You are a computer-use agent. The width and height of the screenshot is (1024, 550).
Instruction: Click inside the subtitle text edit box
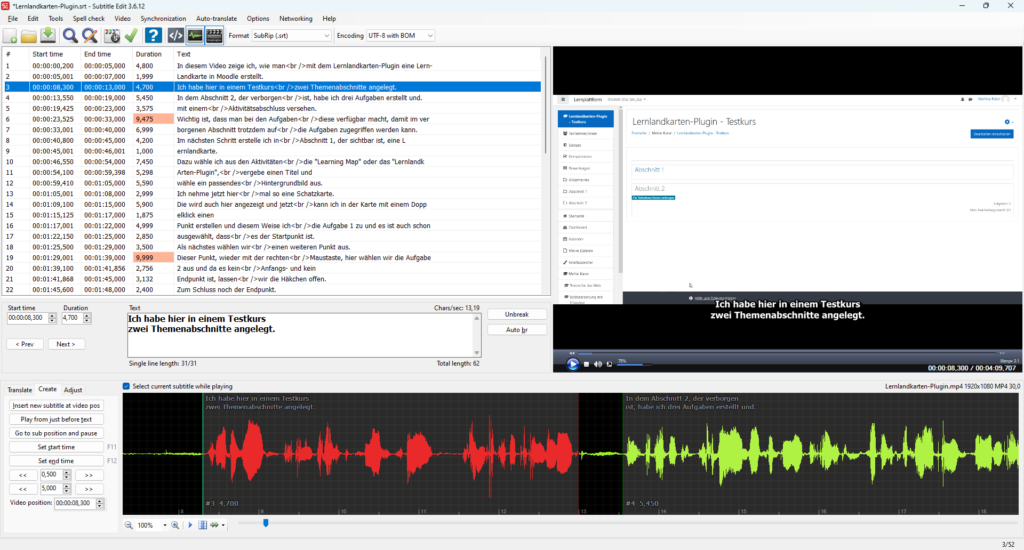coord(300,335)
